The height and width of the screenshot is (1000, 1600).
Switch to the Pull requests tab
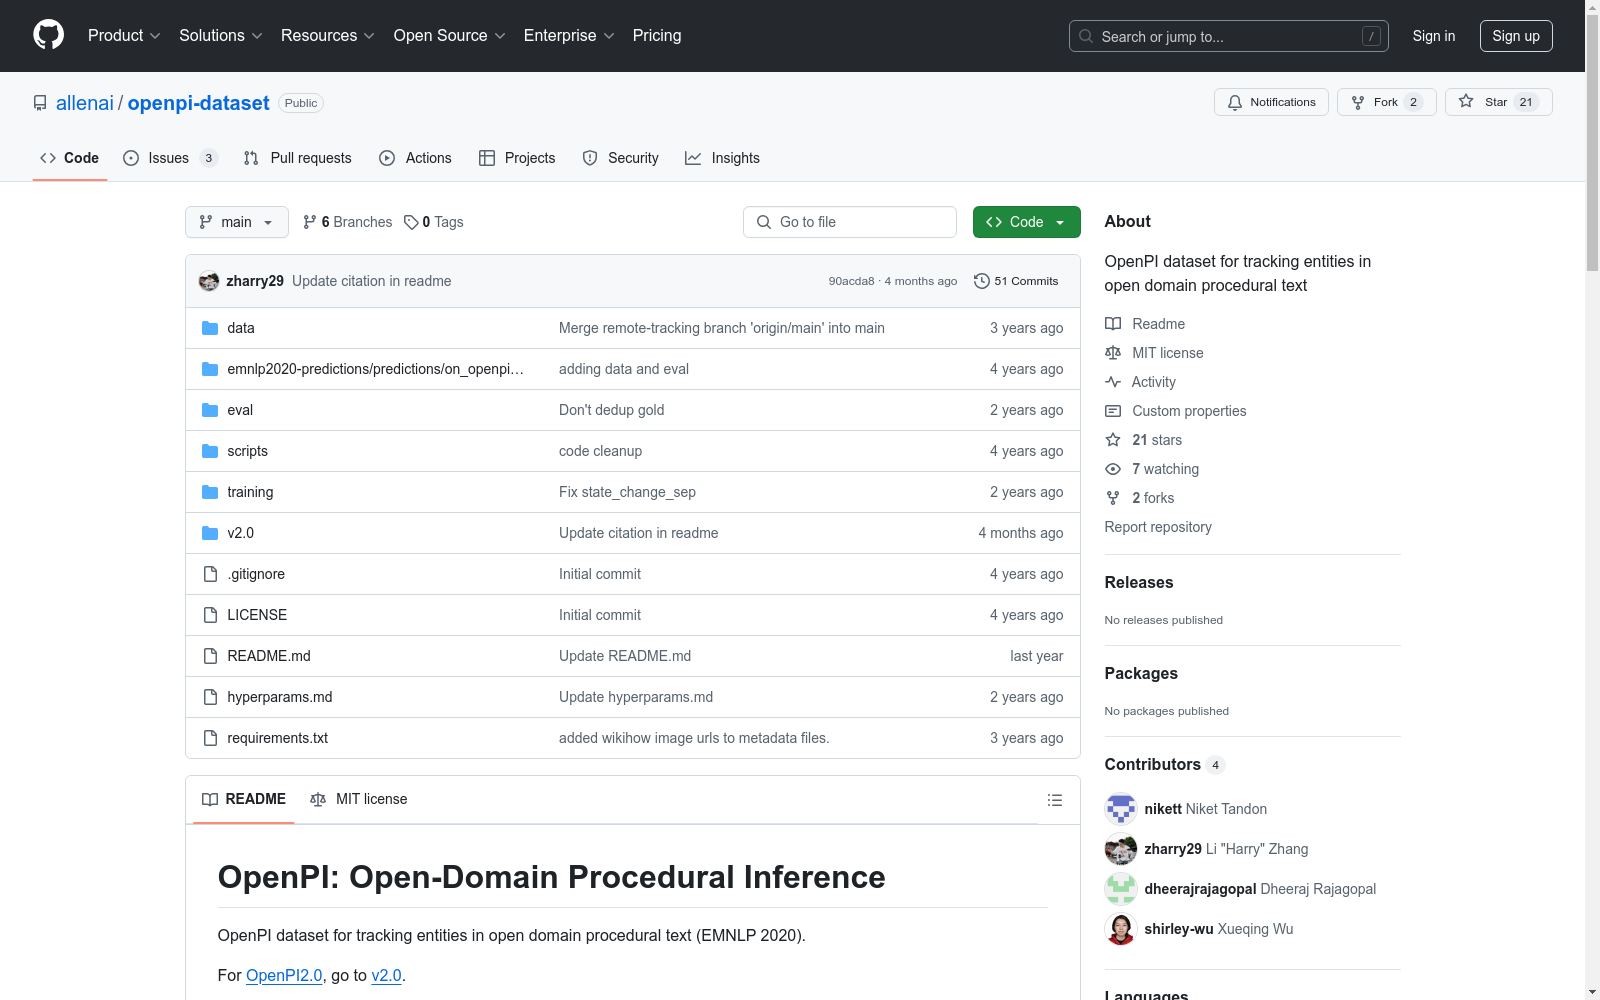[x=298, y=158]
